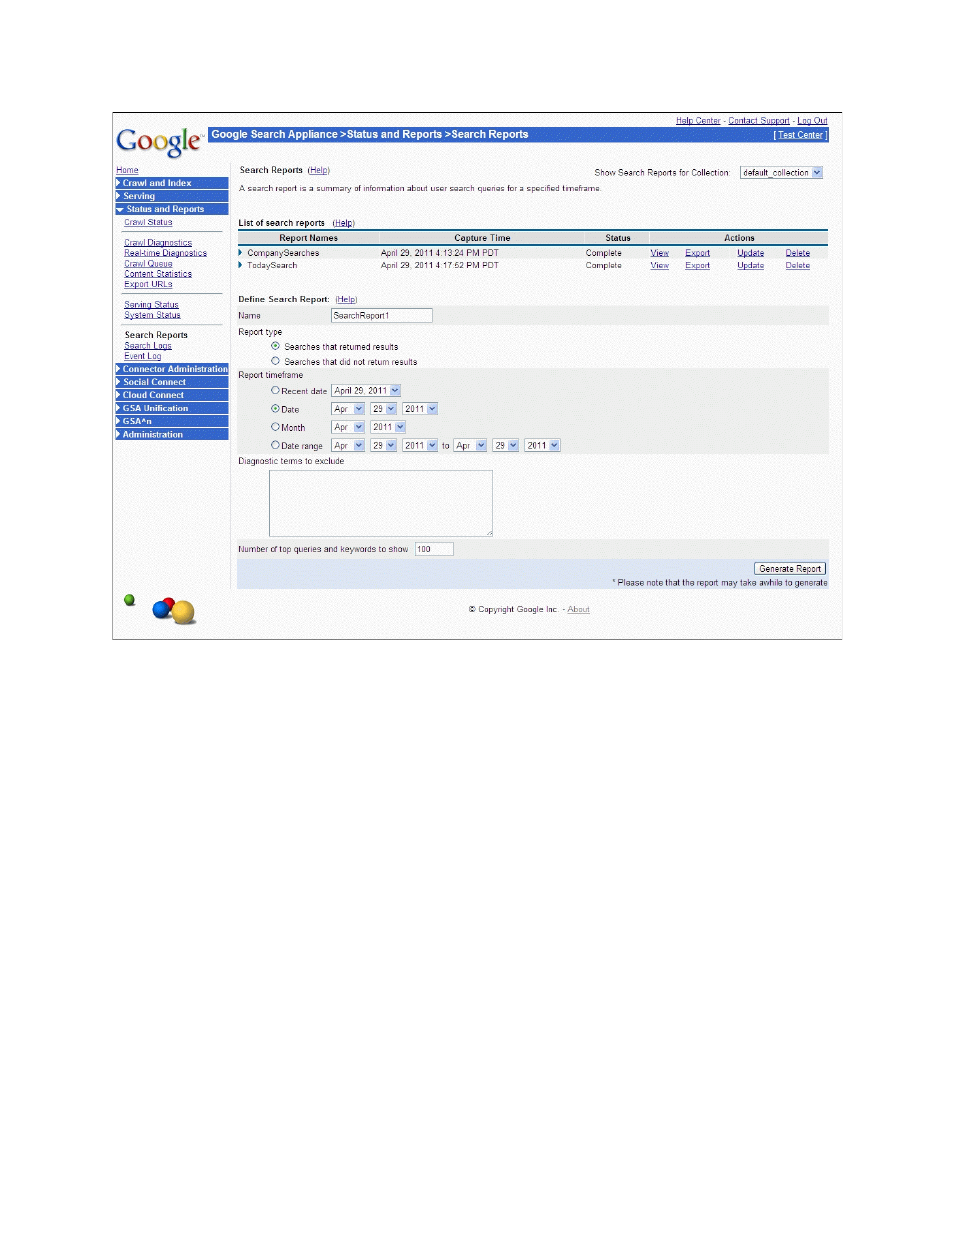Open the Date range start year dropdown

coord(420,445)
